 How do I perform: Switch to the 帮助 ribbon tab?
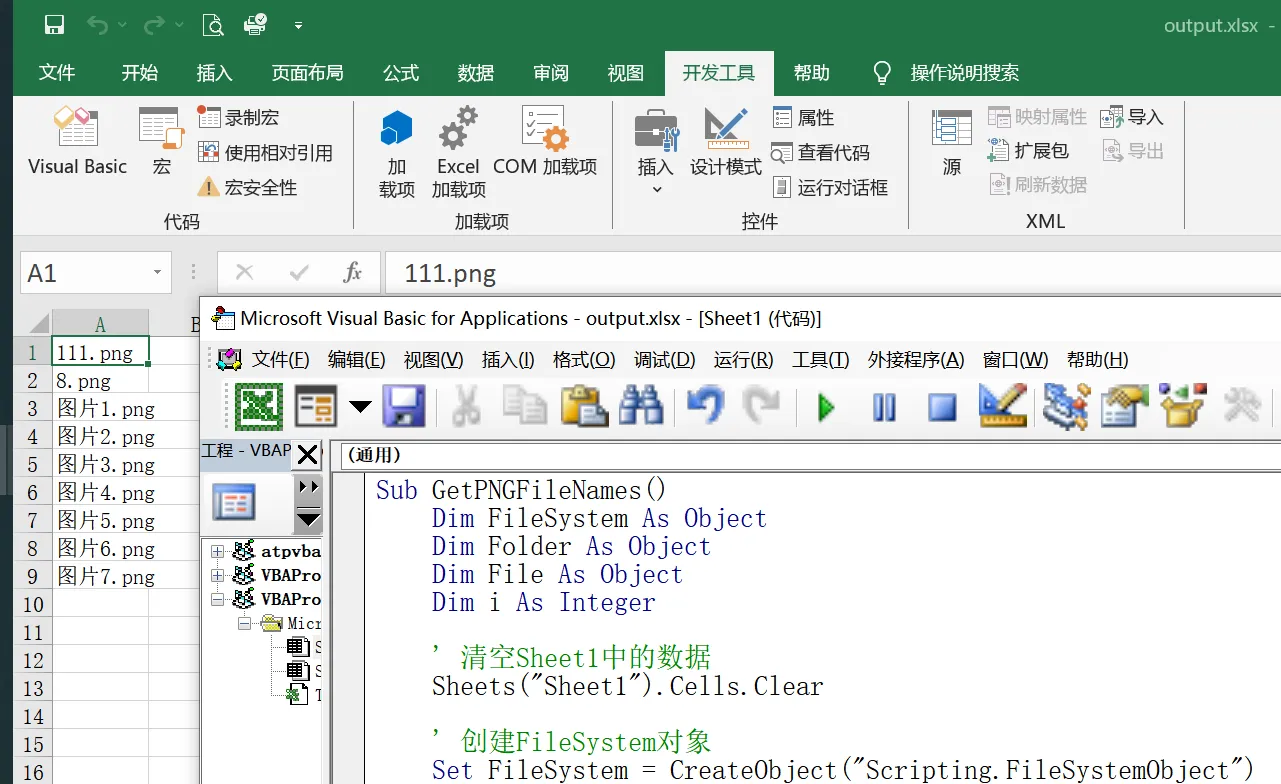[x=812, y=73]
